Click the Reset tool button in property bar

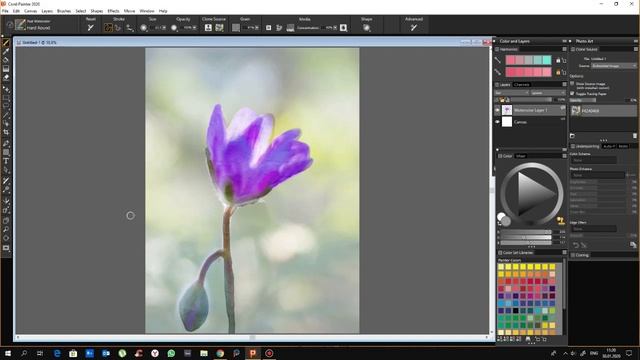(x=91, y=28)
